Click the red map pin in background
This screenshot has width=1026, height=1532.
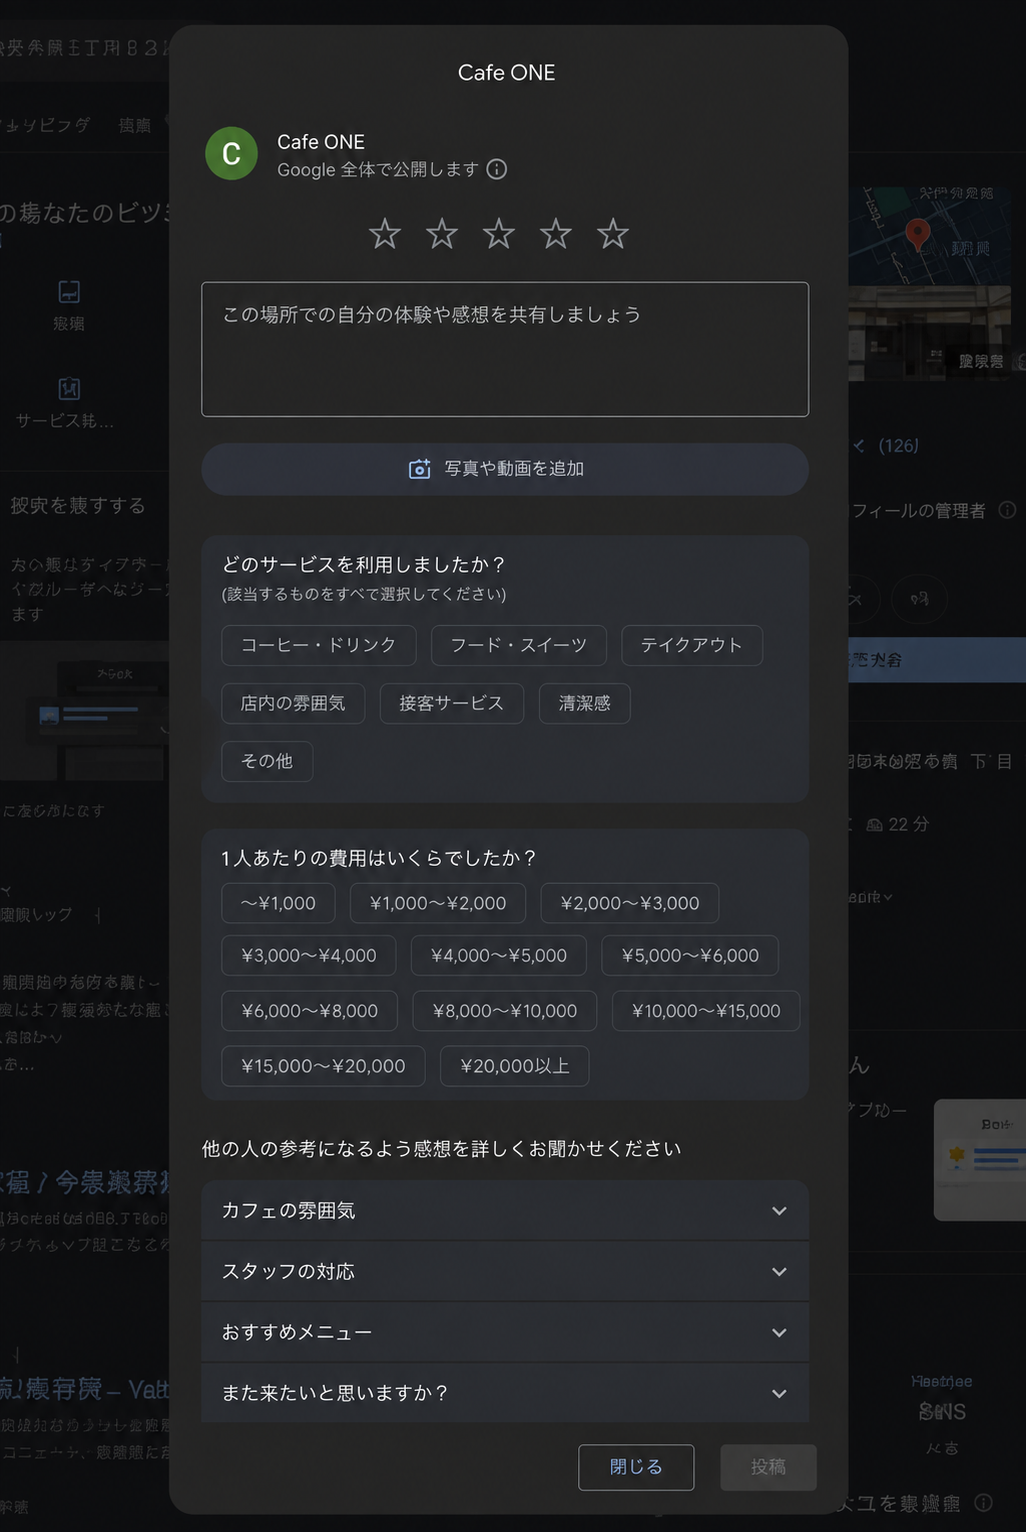click(917, 235)
